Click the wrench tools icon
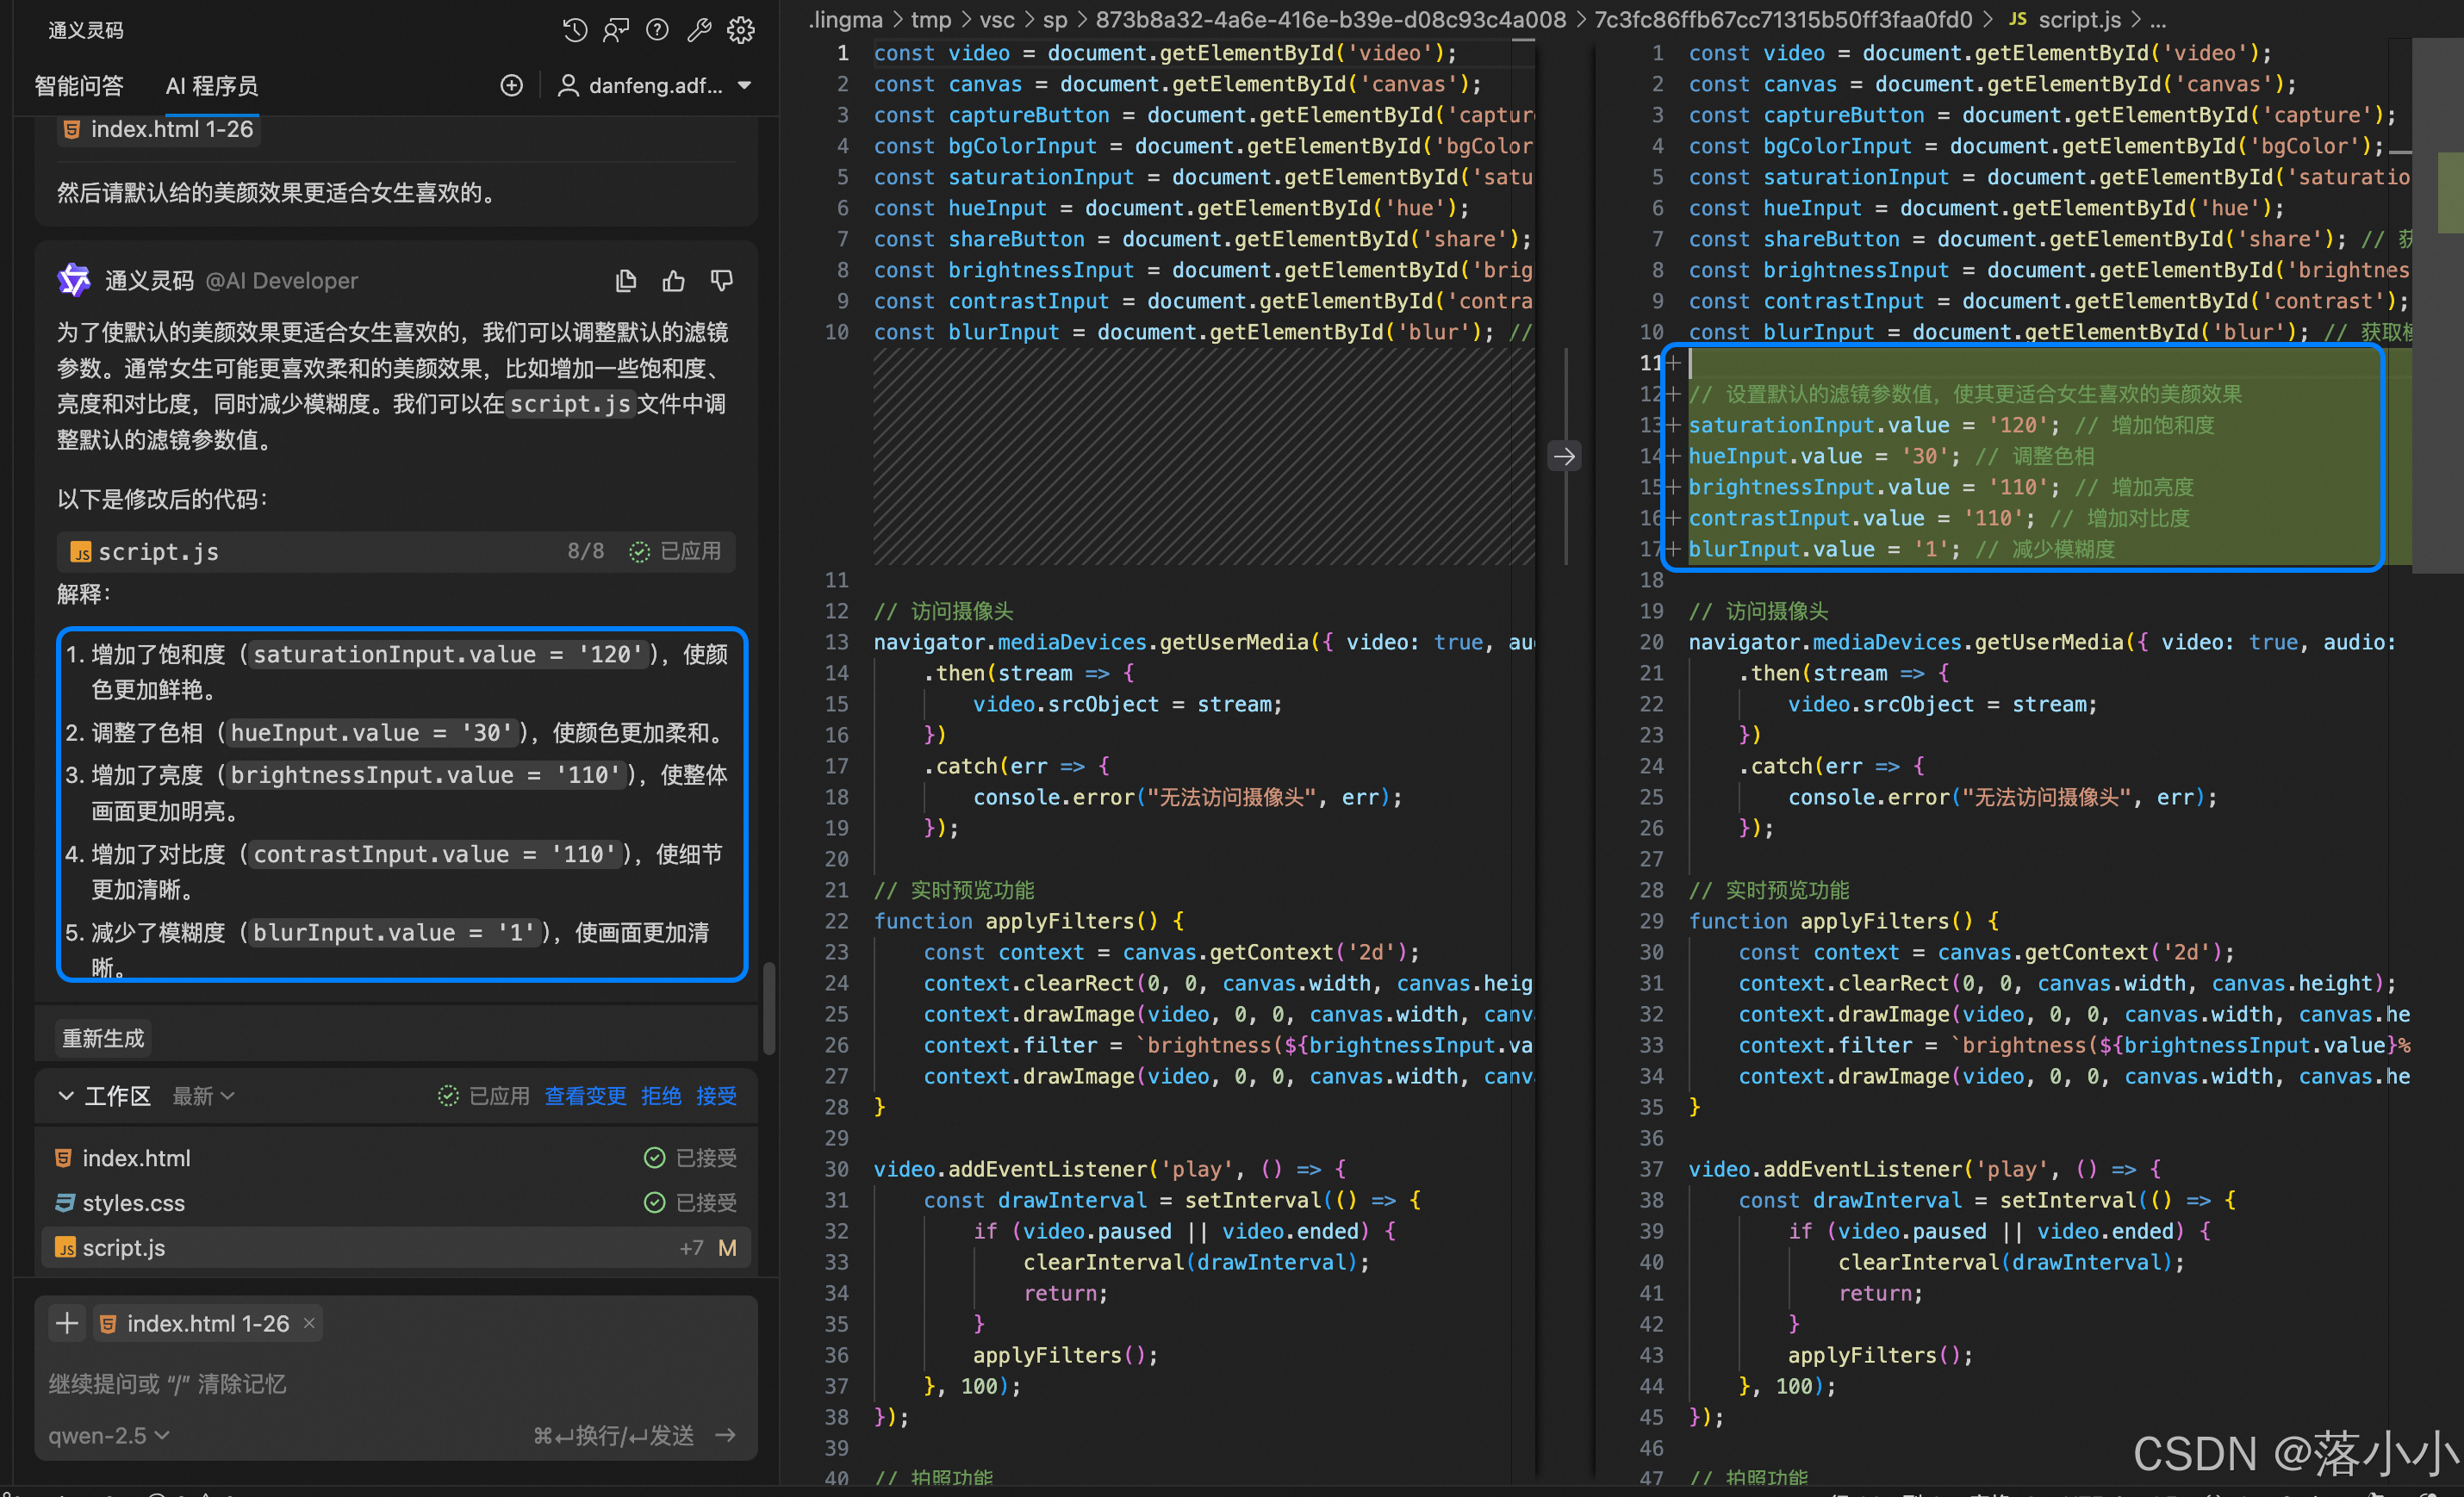This screenshot has height=1497, width=2464. point(699,30)
